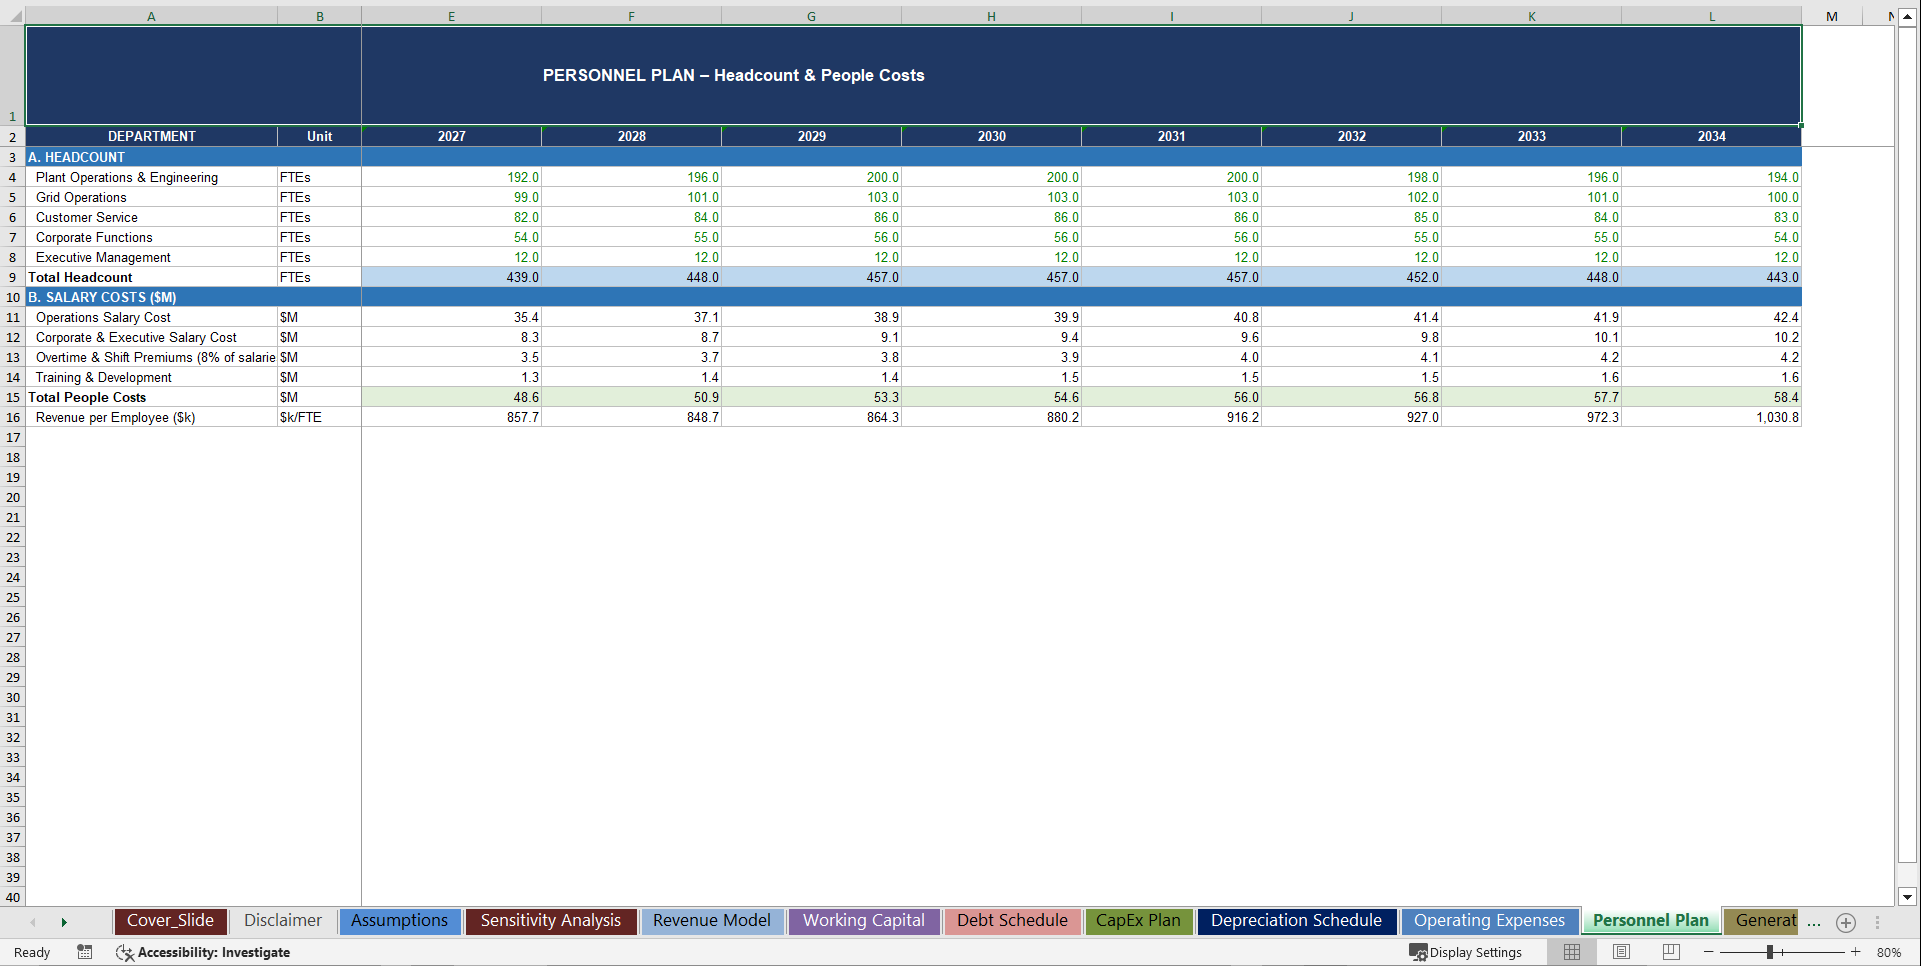Switch to Normal view in status bar
The height and width of the screenshot is (966, 1921).
(x=1571, y=952)
